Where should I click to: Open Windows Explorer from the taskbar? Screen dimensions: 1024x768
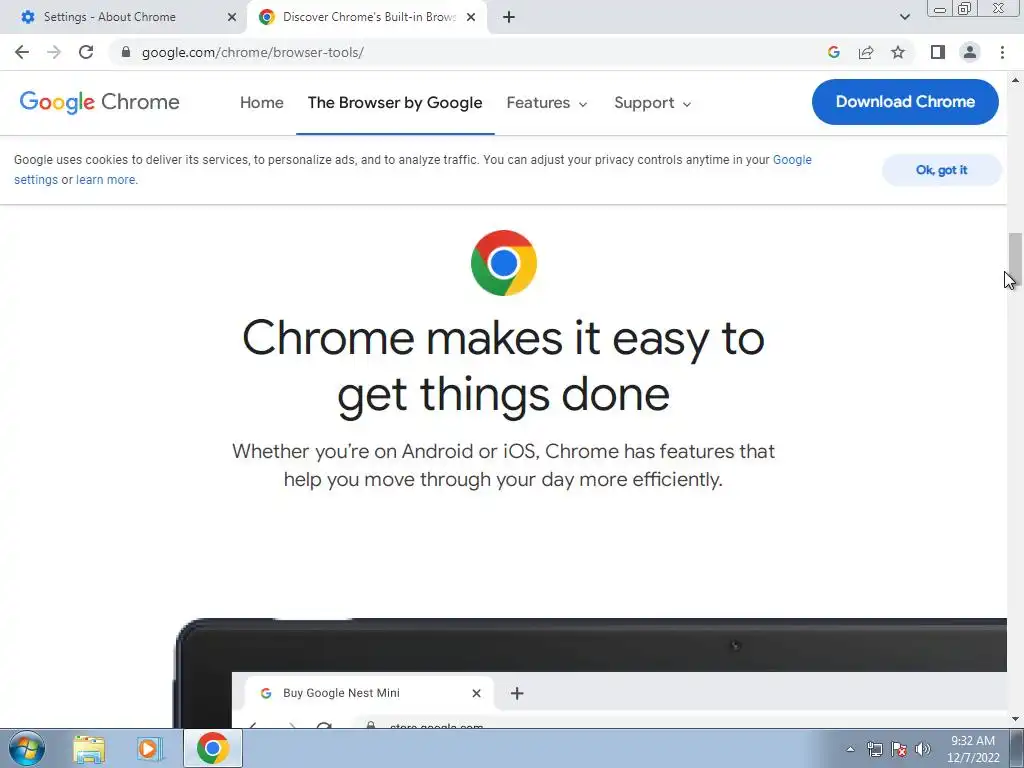(x=89, y=749)
